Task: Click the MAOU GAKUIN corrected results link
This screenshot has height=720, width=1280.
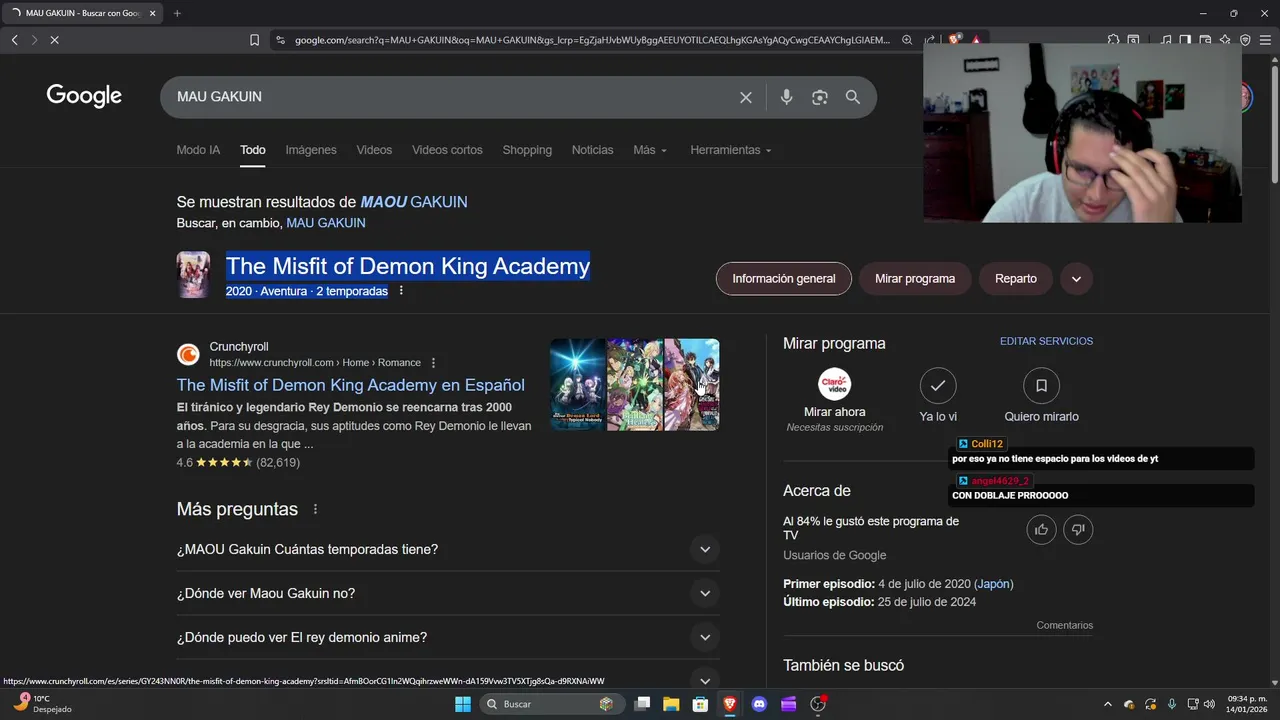Action: point(414,202)
